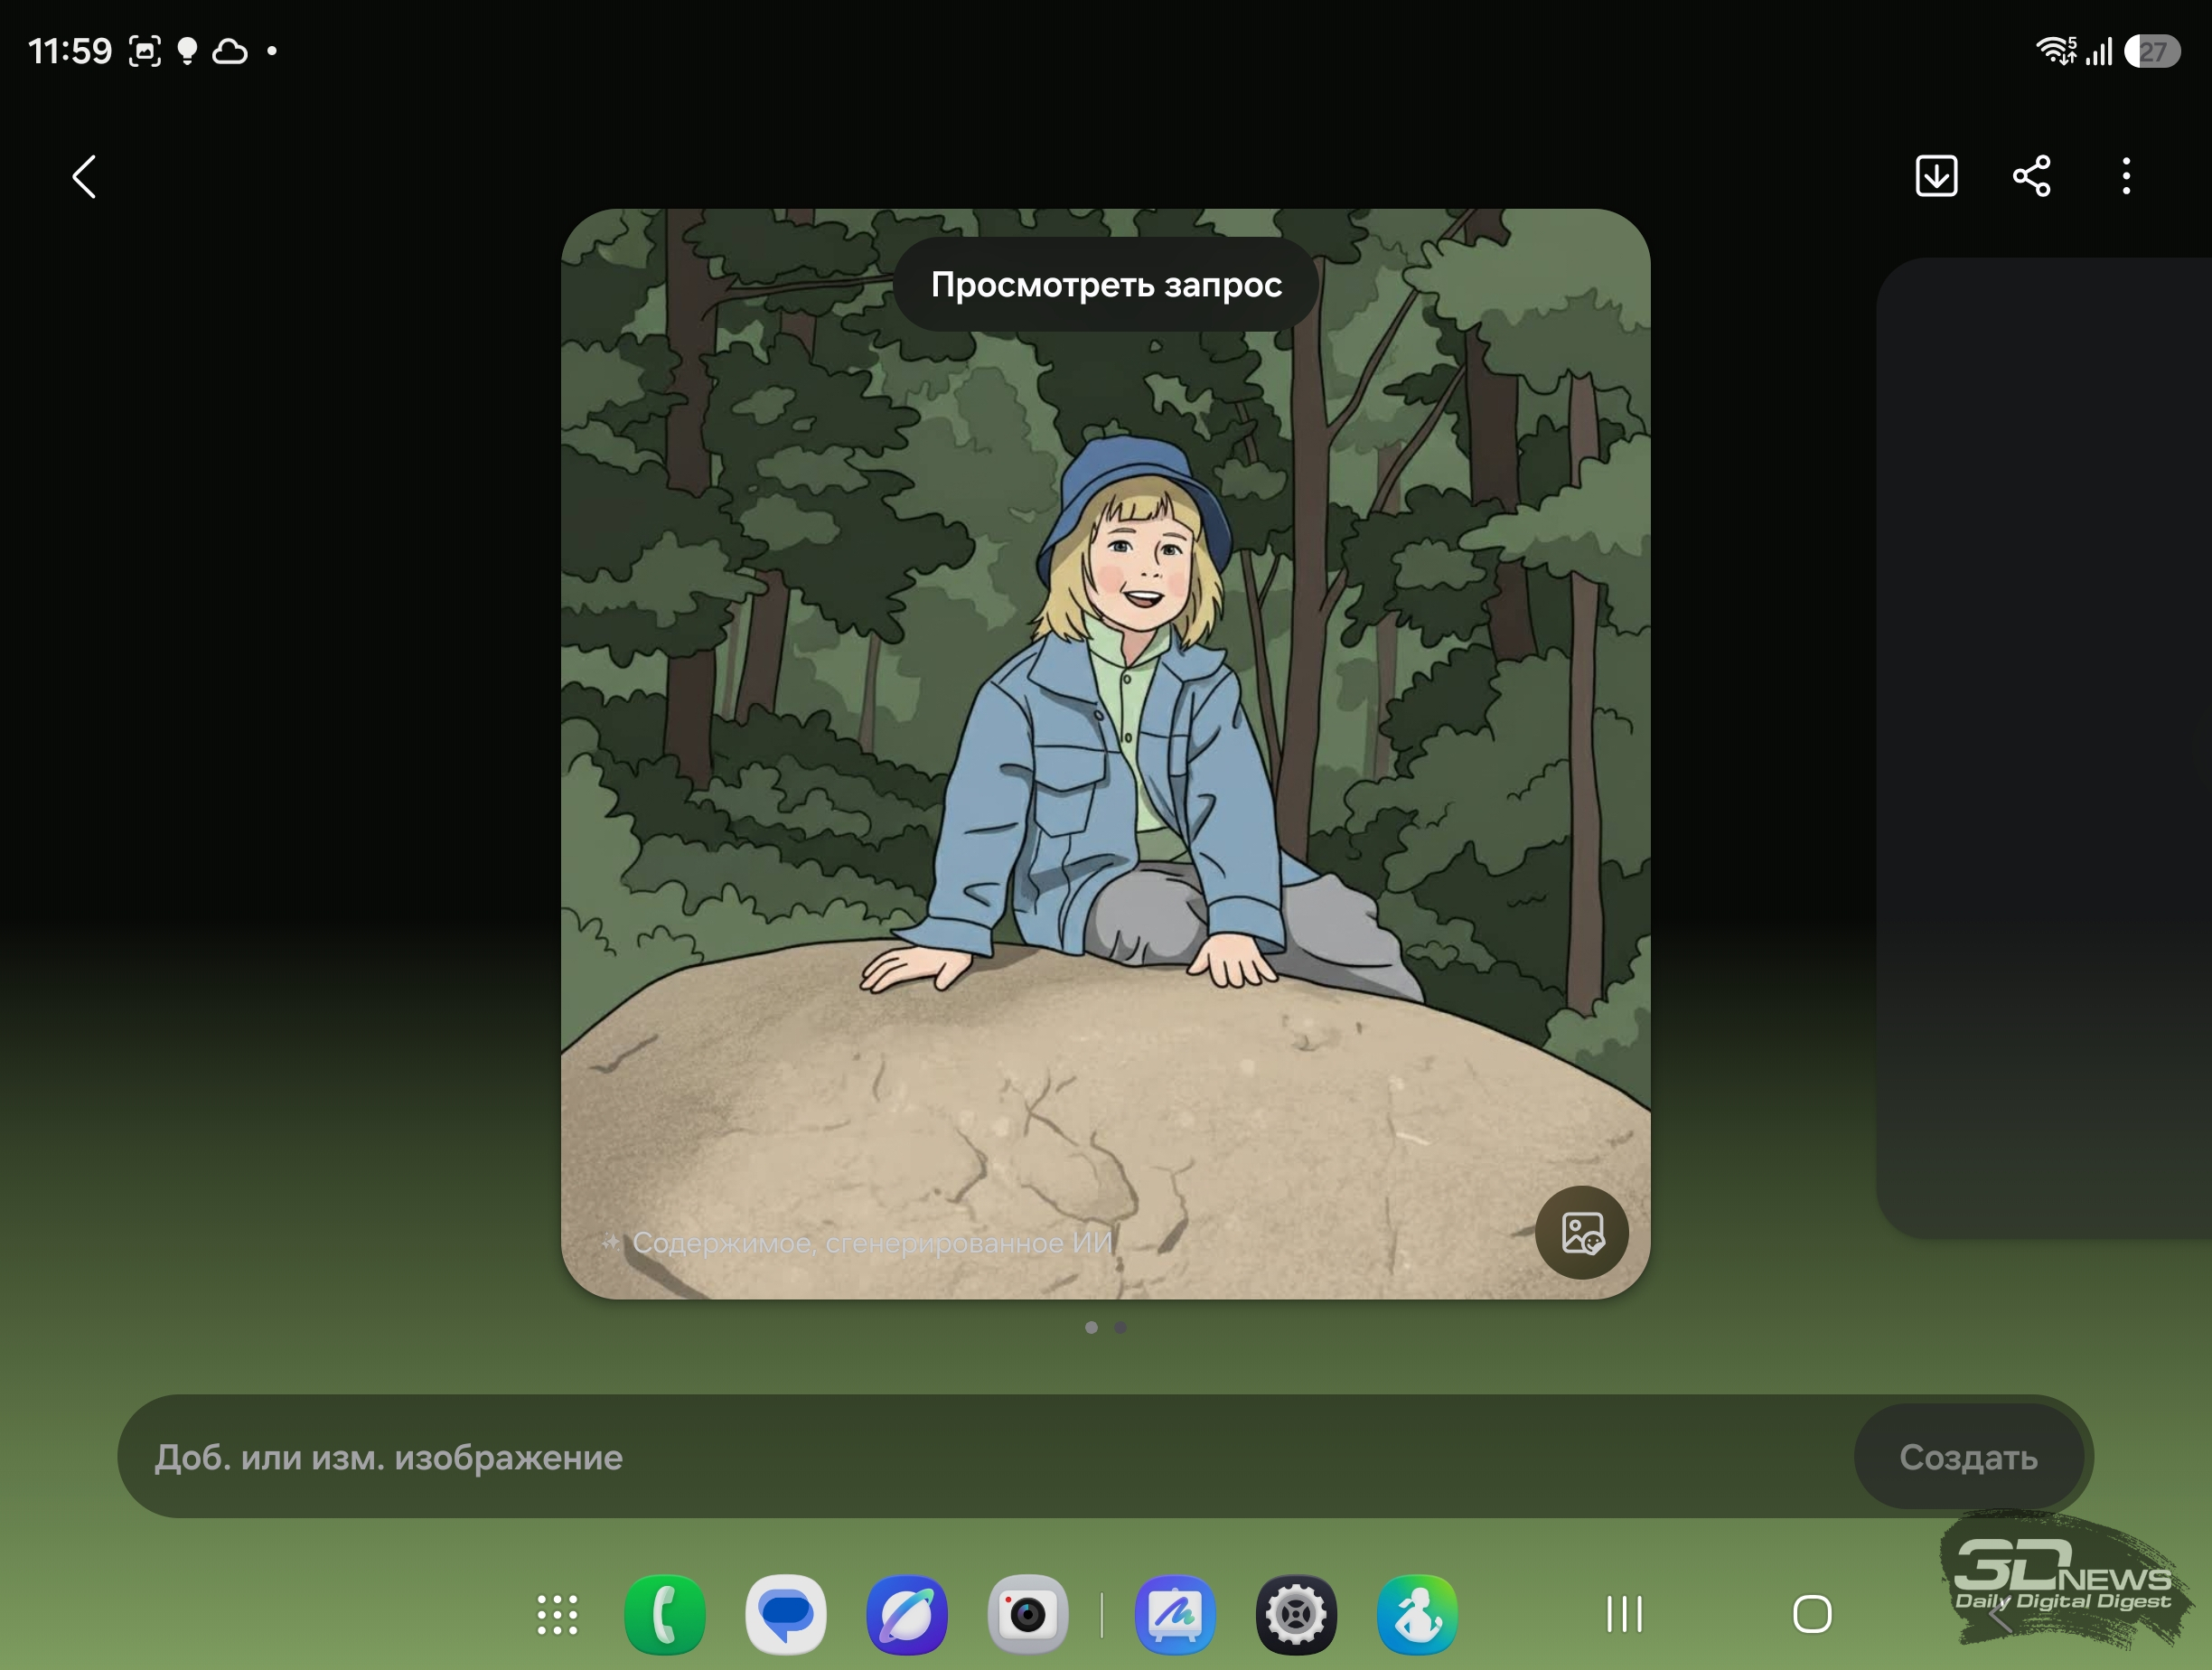Tap the cloud icon in the status bar
This screenshot has width=2212, height=1670.
(230, 51)
